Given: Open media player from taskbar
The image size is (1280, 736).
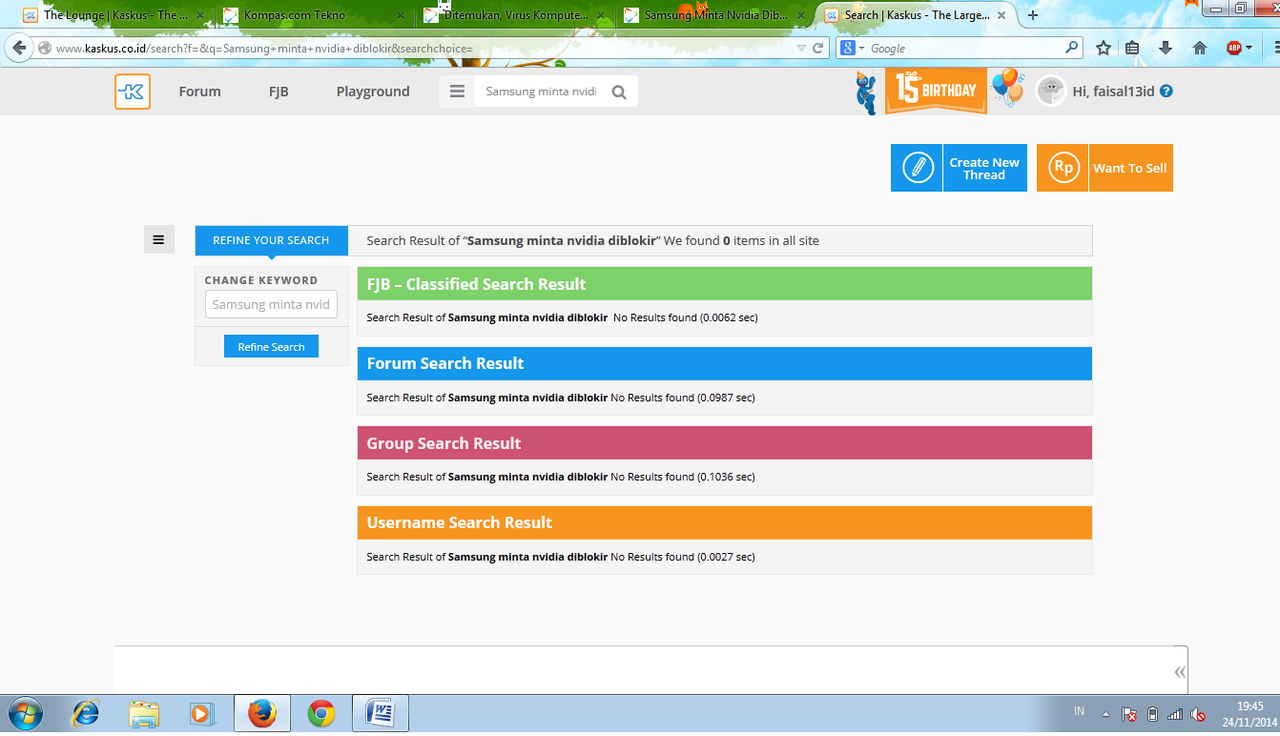Looking at the screenshot, I should tap(203, 713).
